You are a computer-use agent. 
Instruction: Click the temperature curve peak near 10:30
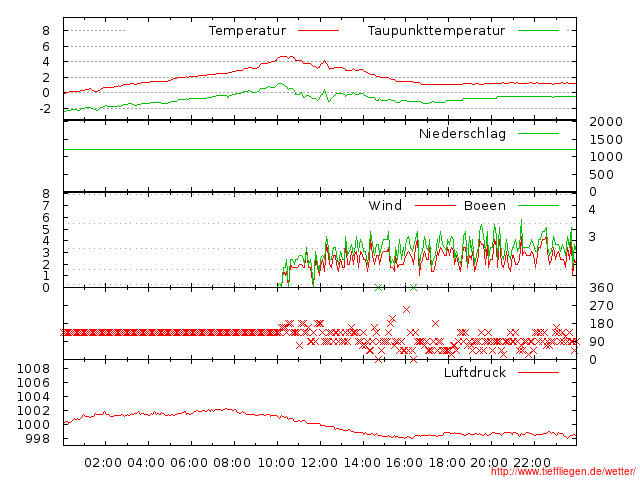286,58
